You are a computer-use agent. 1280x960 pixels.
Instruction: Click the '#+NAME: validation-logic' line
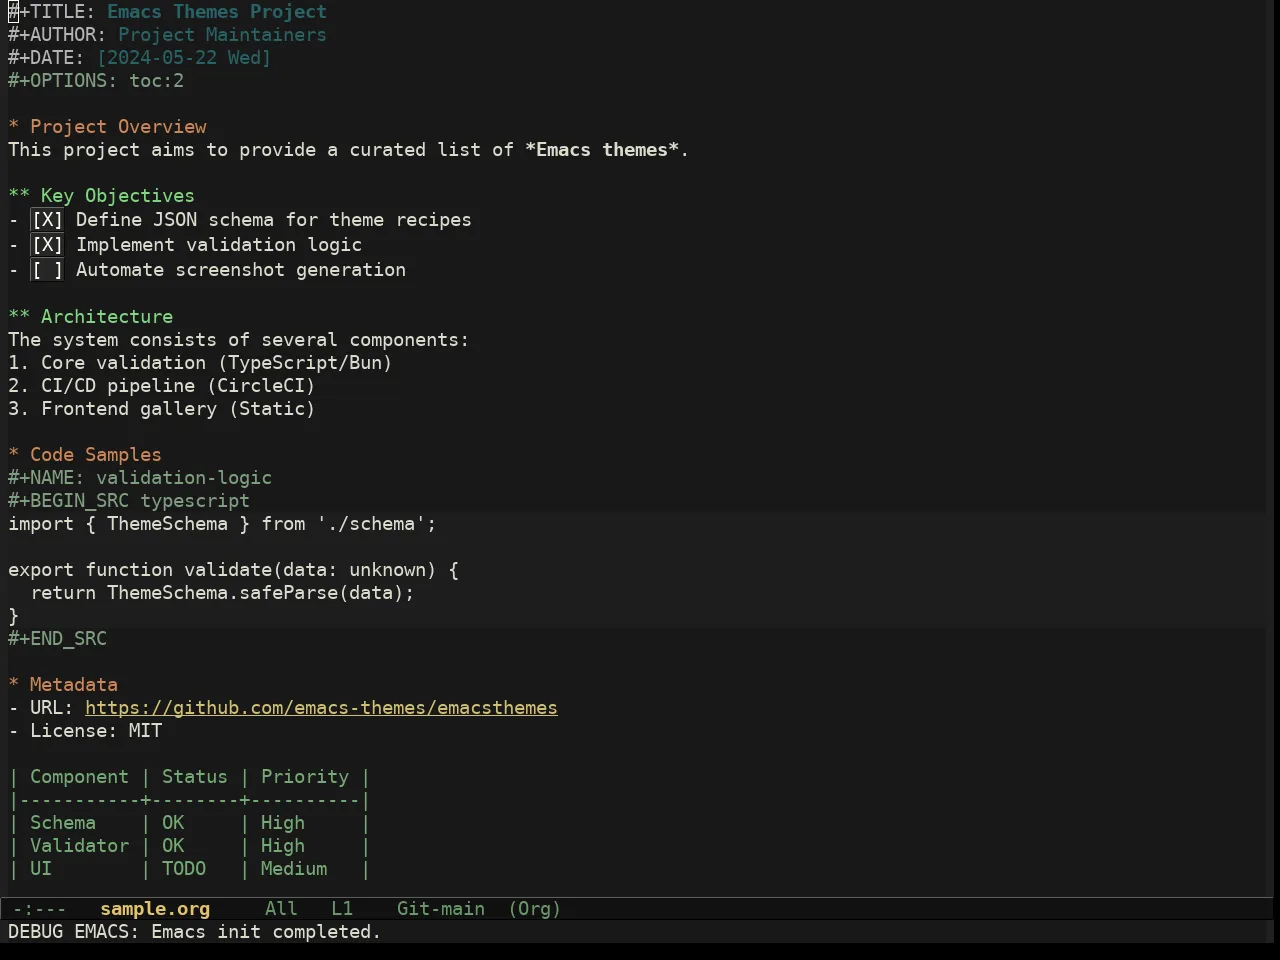(x=140, y=478)
